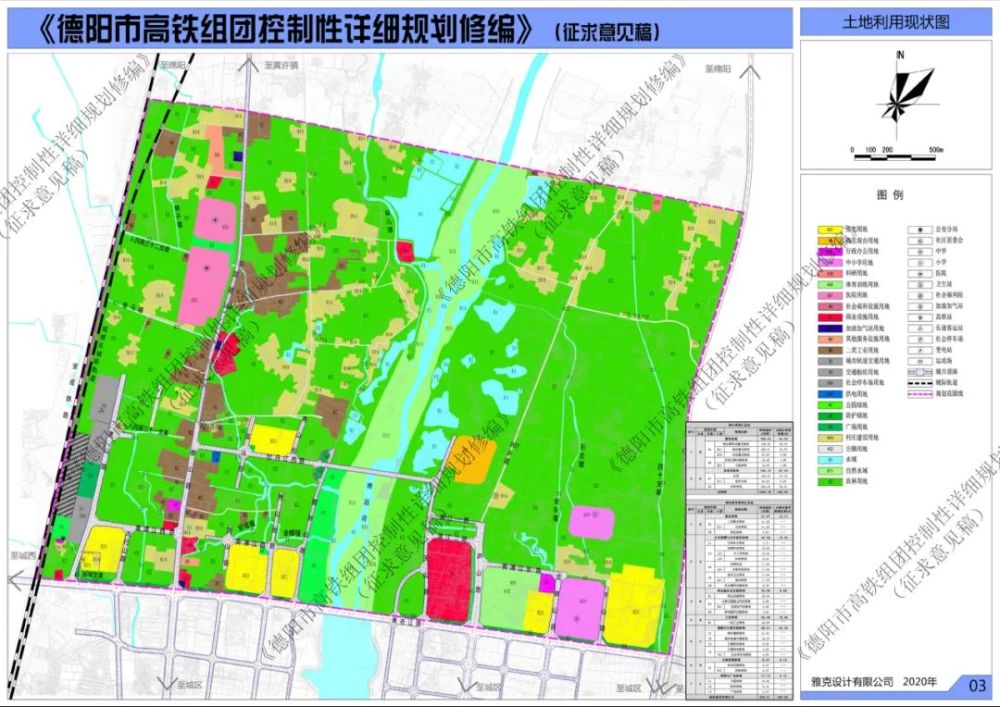The height and width of the screenshot is (707, 1000).
Task: Pick the magenta 行政办公用地 legend swatch
Action: tap(830, 251)
